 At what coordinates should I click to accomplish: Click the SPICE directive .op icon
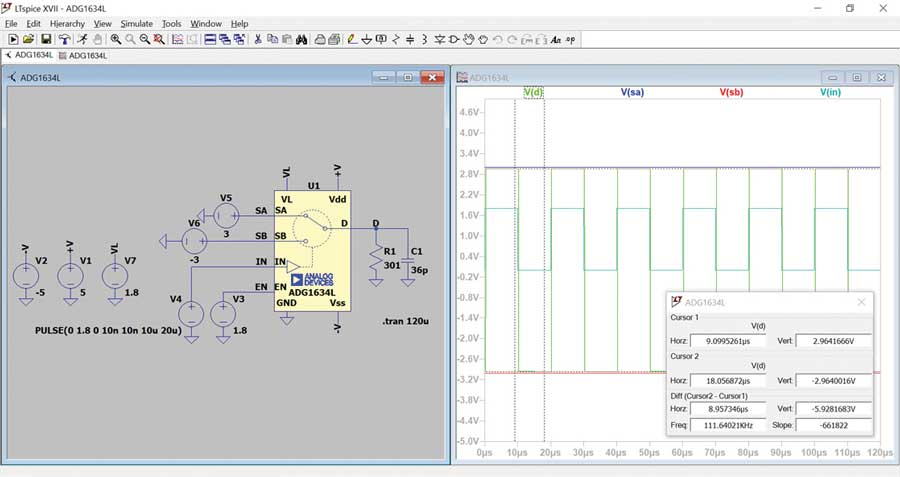point(571,39)
